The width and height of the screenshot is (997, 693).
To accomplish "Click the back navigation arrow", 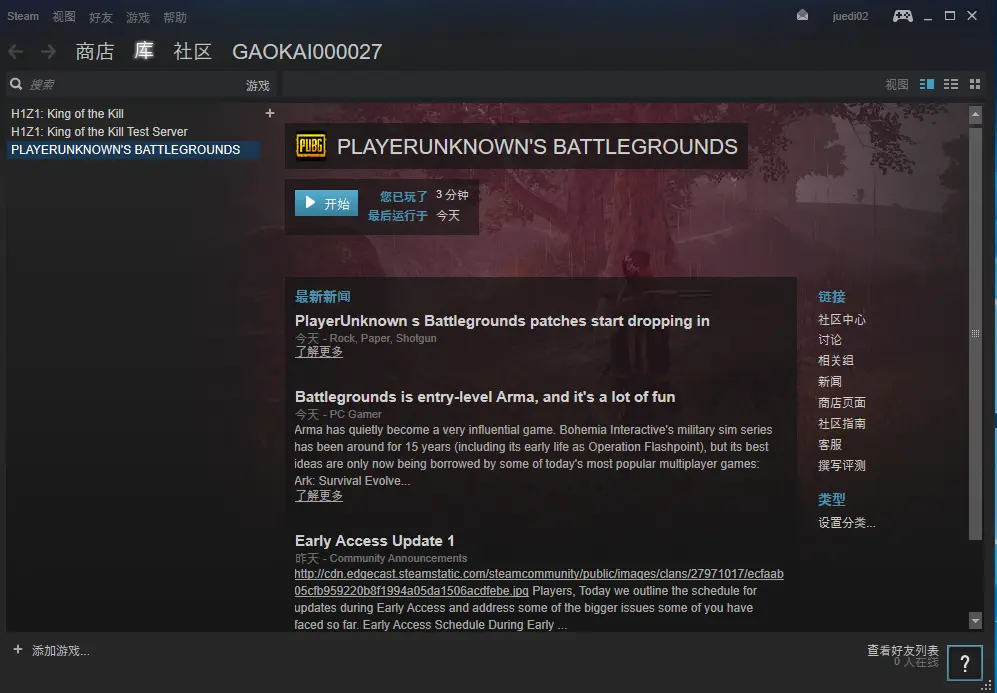I will coord(16,51).
